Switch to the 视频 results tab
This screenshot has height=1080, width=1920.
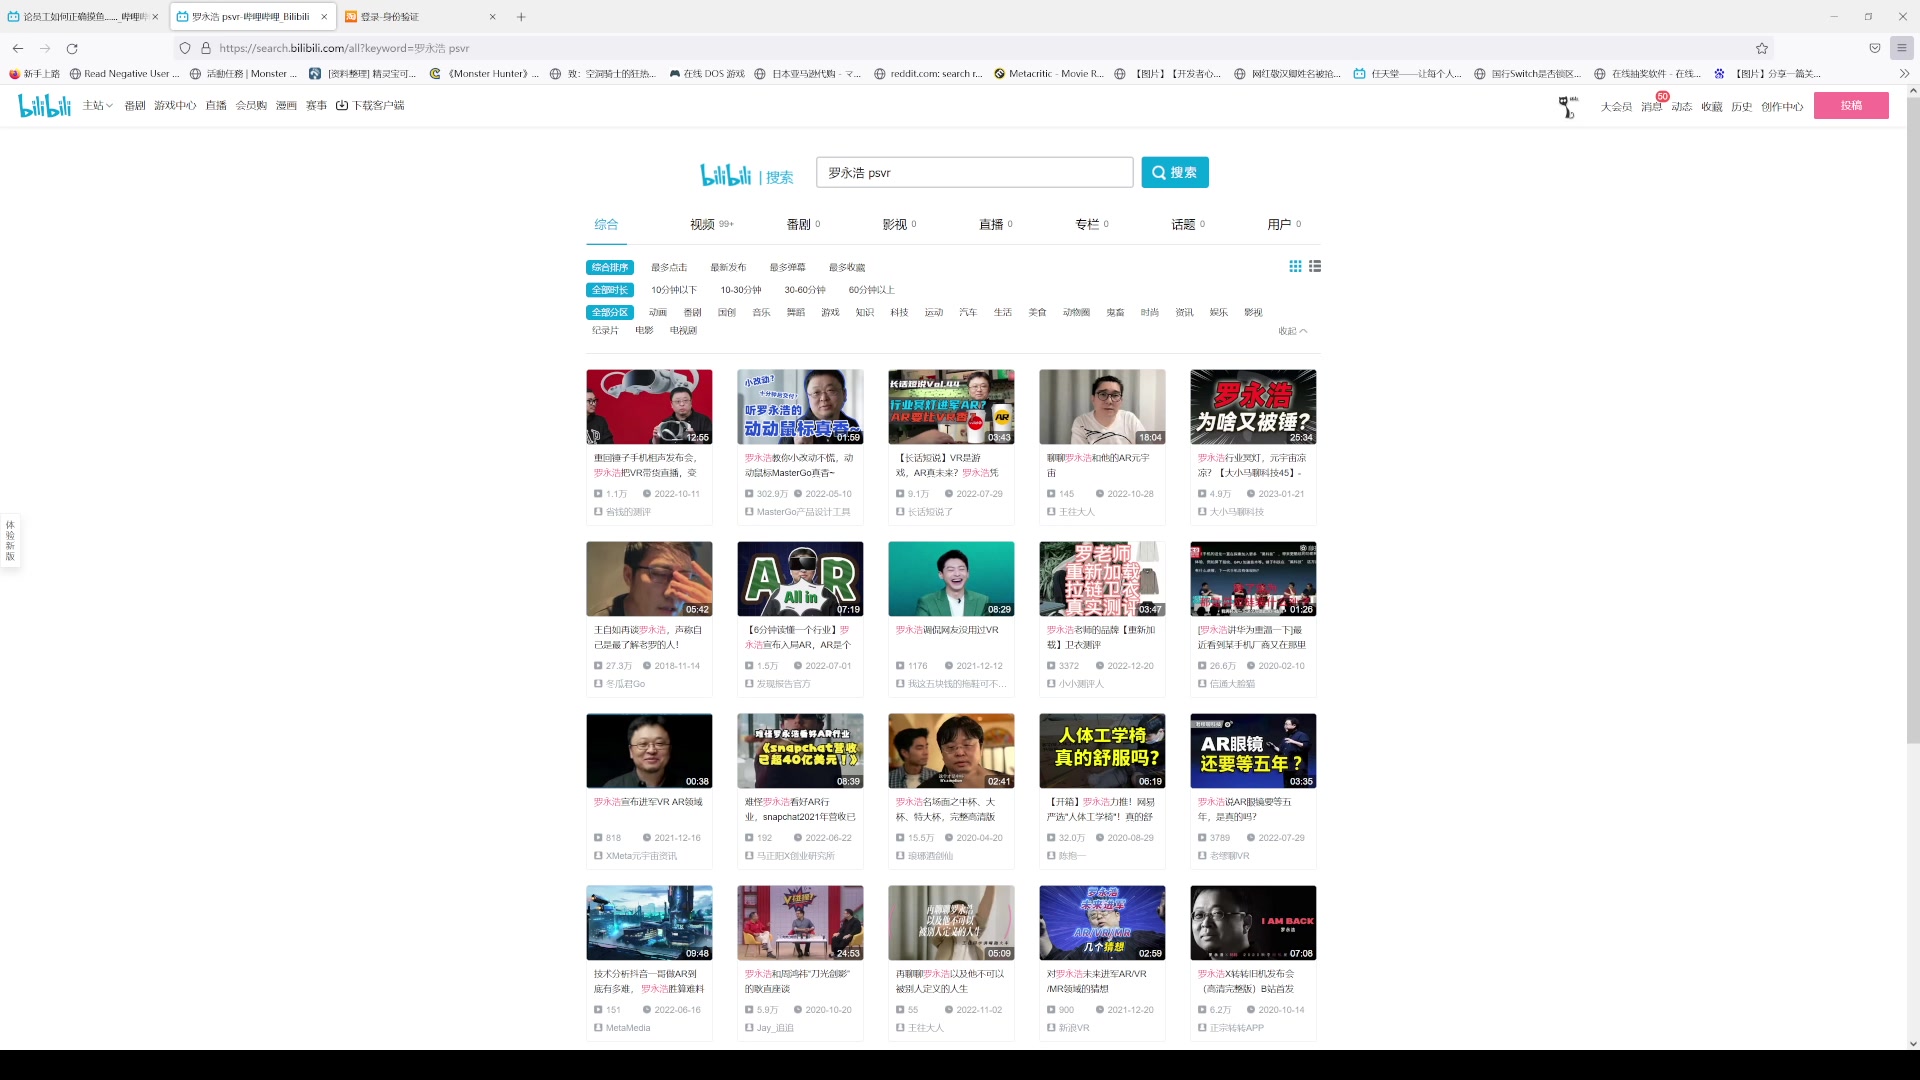pyautogui.click(x=704, y=224)
